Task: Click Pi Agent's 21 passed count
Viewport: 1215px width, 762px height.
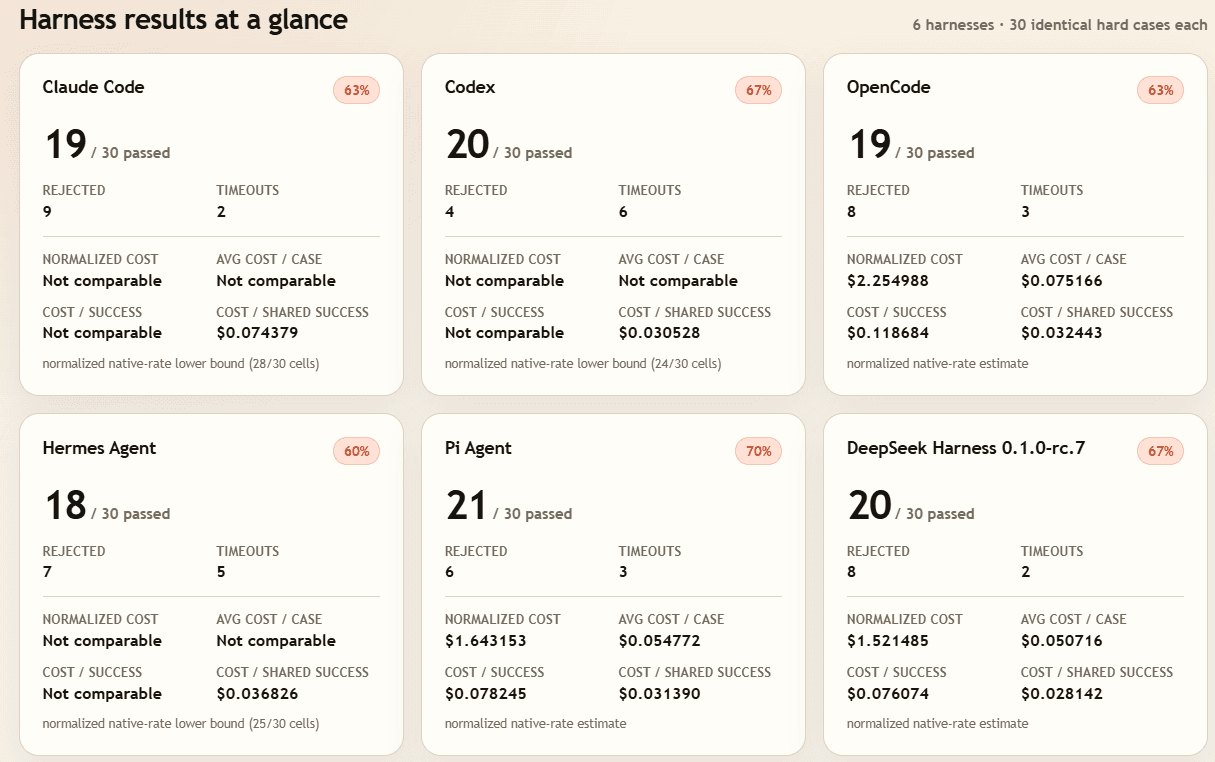Action: 466,505
